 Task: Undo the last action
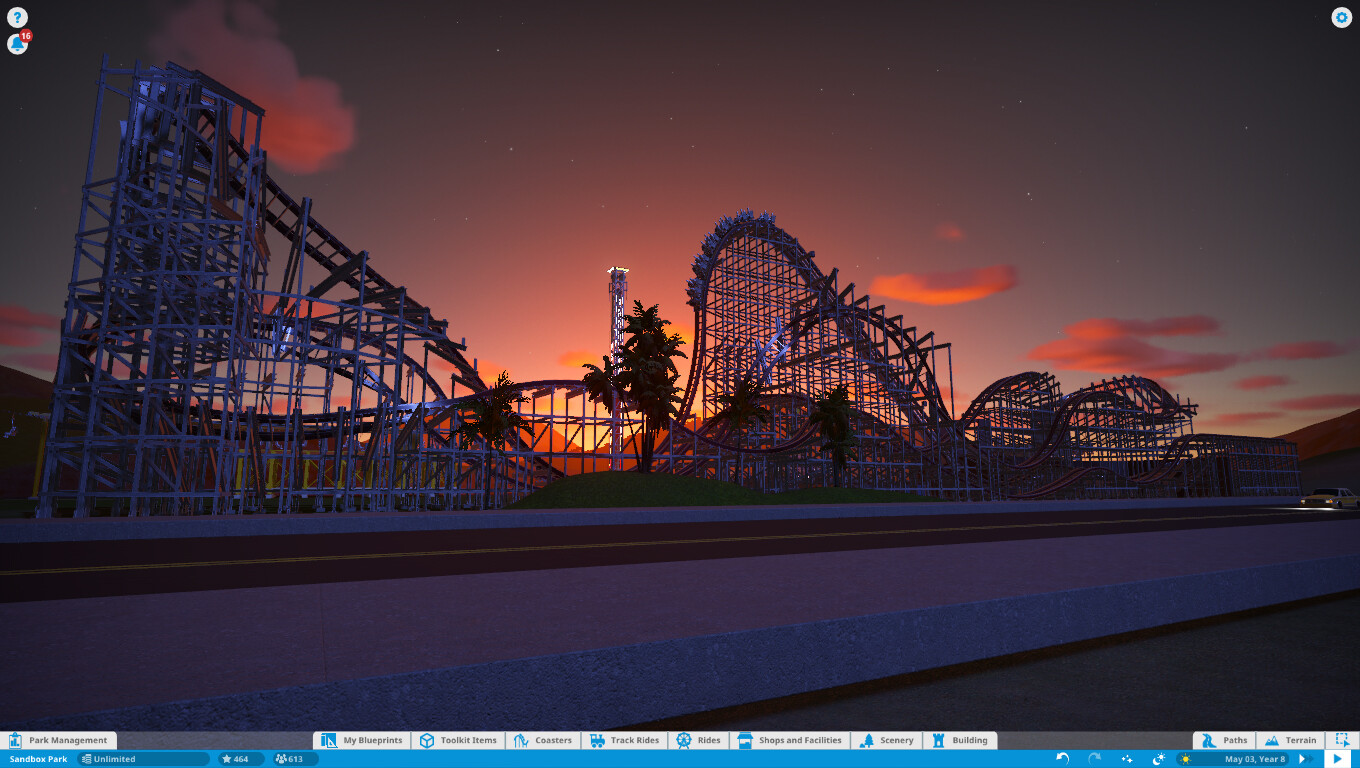pyautogui.click(x=1062, y=759)
